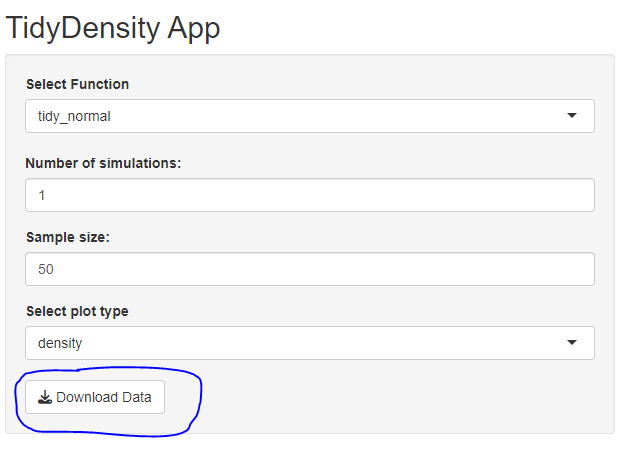Open the Select plot type dropdown arrow
Image resolution: width=627 pixels, height=458 pixels.
point(572,343)
